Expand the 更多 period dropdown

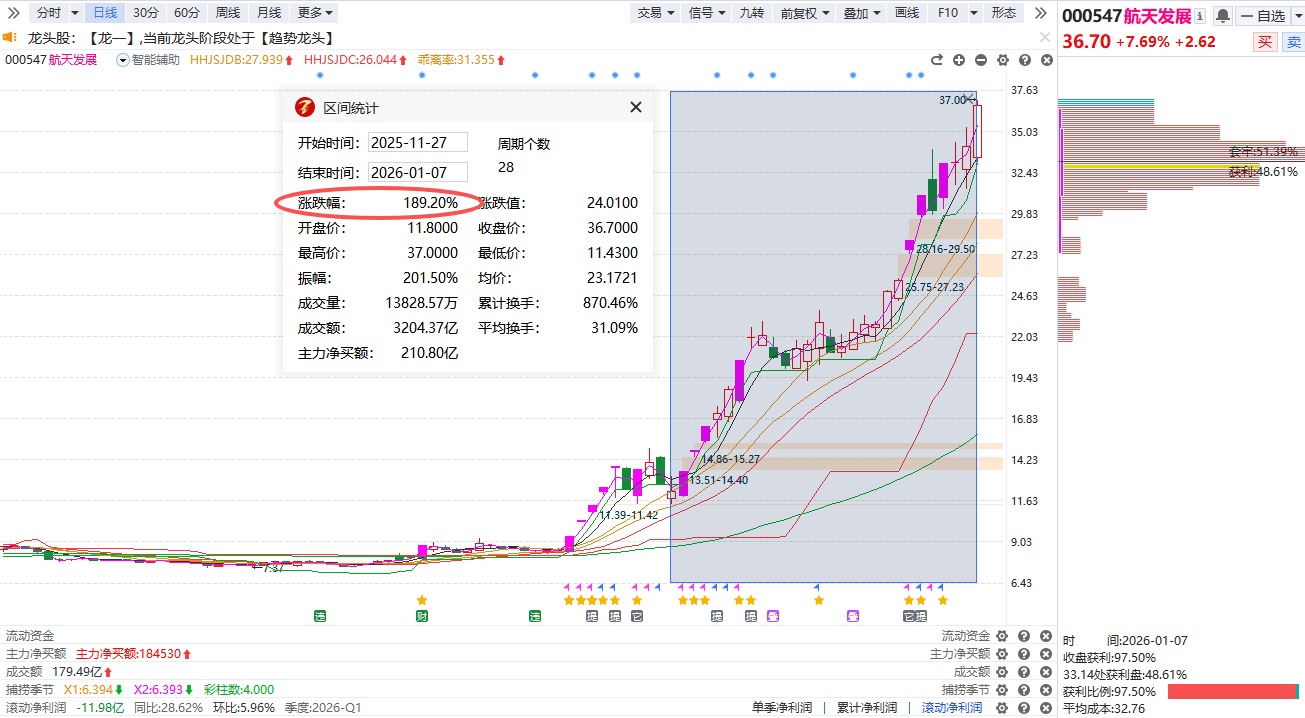[x=316, y=13]
